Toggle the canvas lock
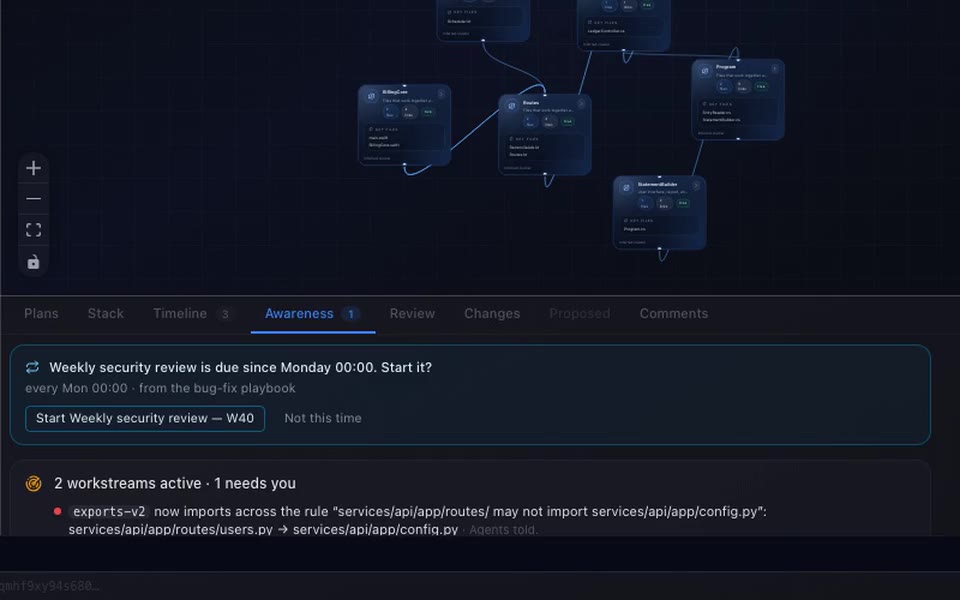 (x=34, y=261)
